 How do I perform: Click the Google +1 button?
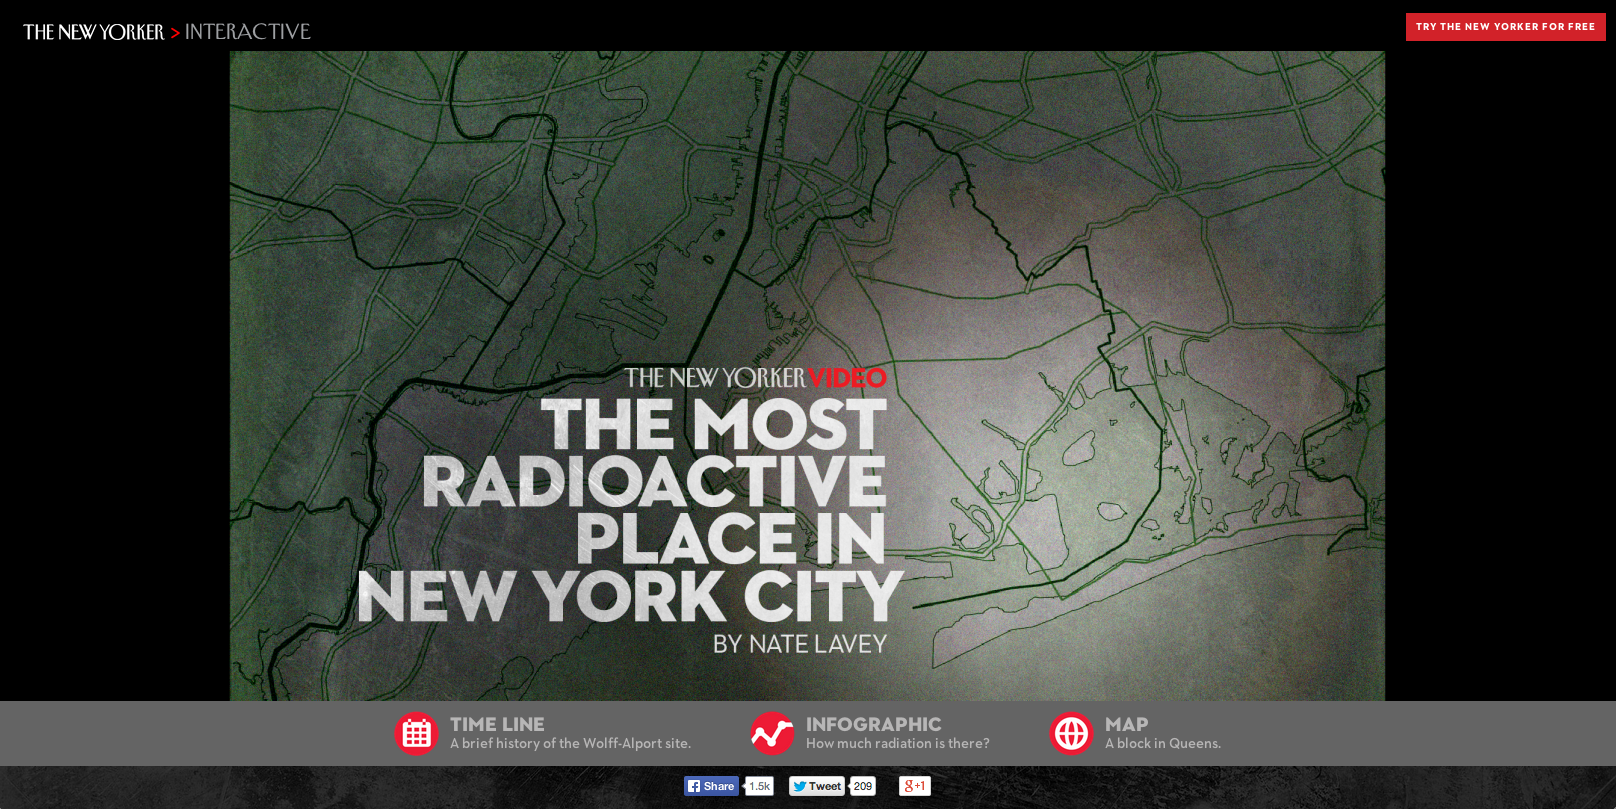point(914,786)
